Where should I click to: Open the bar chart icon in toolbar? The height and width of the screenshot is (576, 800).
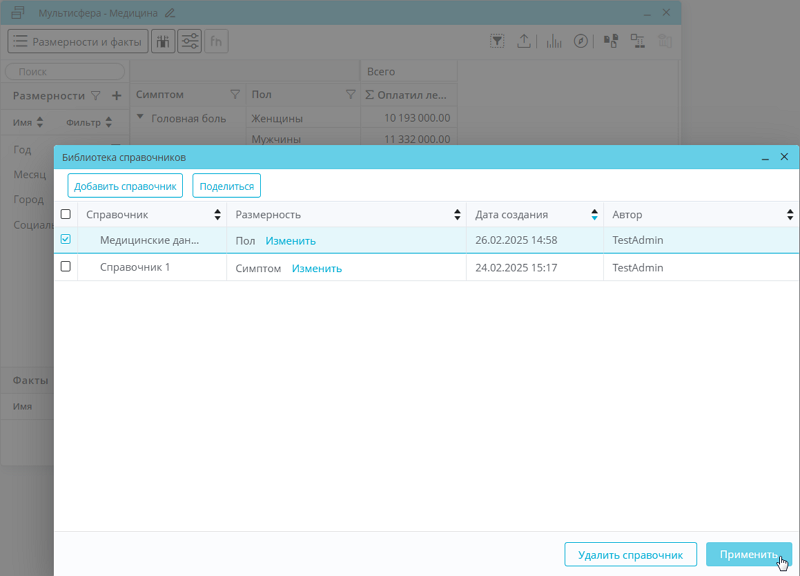553,41
